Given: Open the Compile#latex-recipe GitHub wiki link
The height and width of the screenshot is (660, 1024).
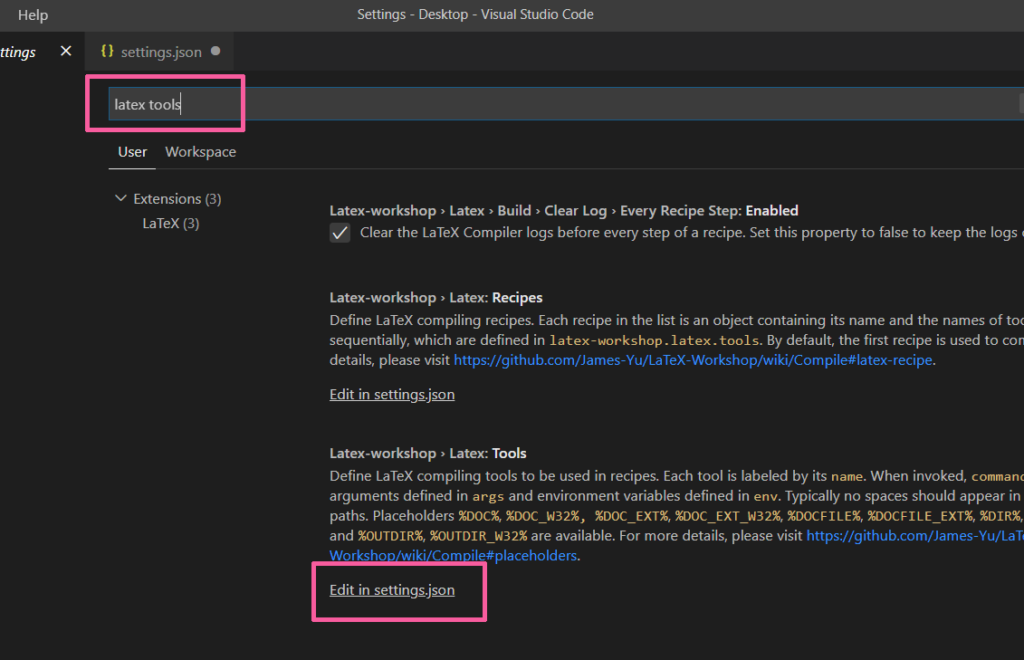Looking at the screenshot, I should (x=693, y=360).
